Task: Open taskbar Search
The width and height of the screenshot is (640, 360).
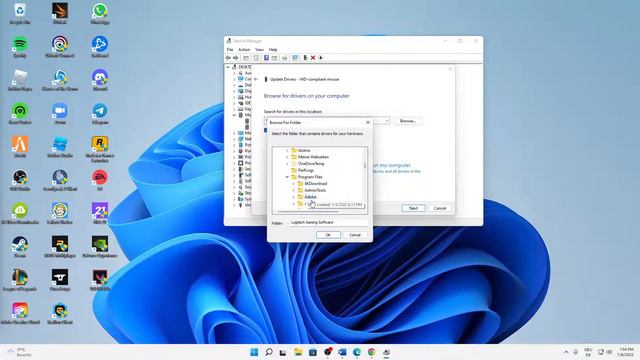Action: pos(269,352)
